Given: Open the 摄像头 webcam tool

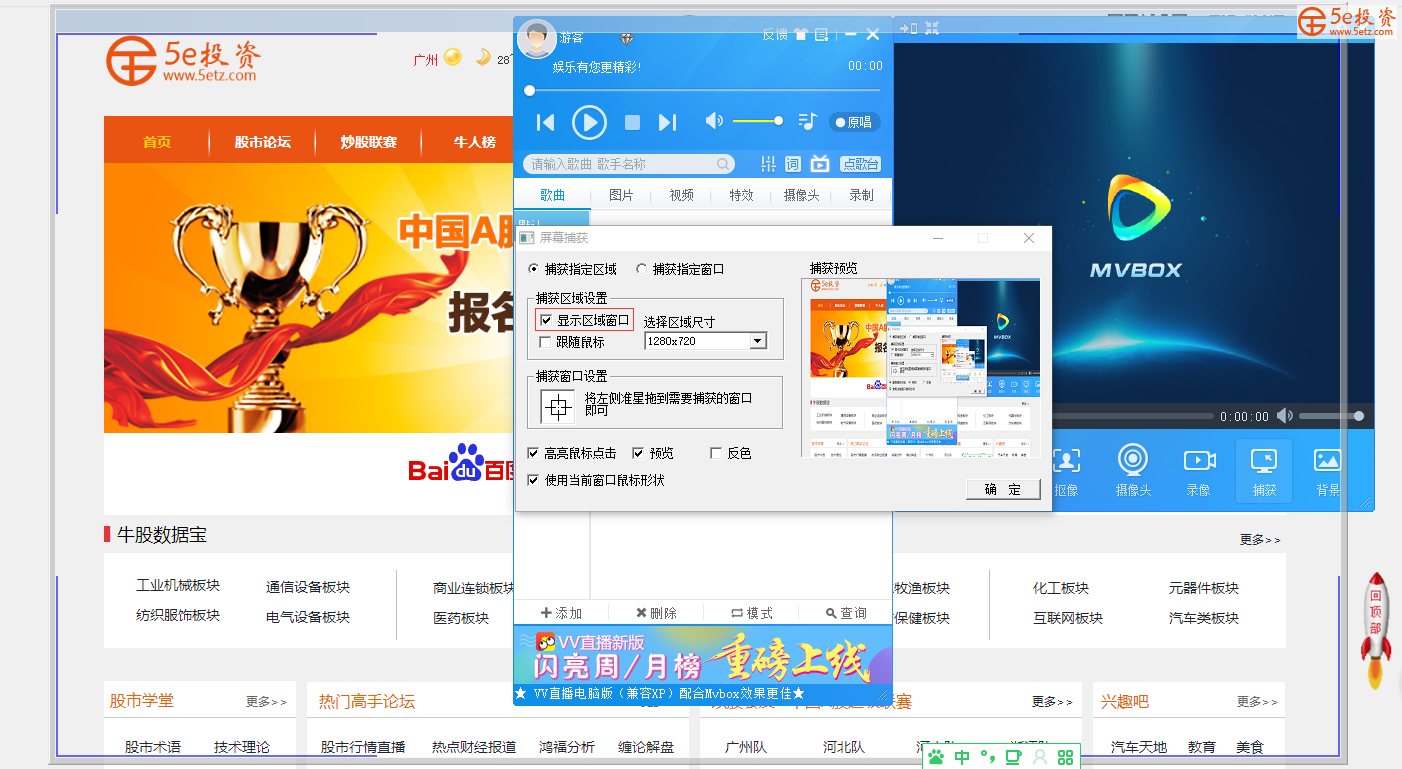Looking at the screenshot, I should pyautogui.click(x=1133, y=470).
